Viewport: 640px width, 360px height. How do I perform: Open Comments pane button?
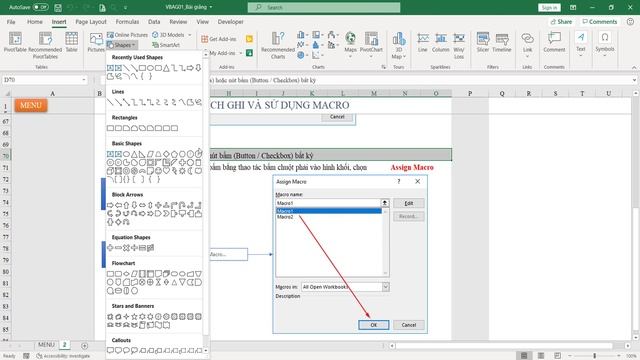(600, 22)
